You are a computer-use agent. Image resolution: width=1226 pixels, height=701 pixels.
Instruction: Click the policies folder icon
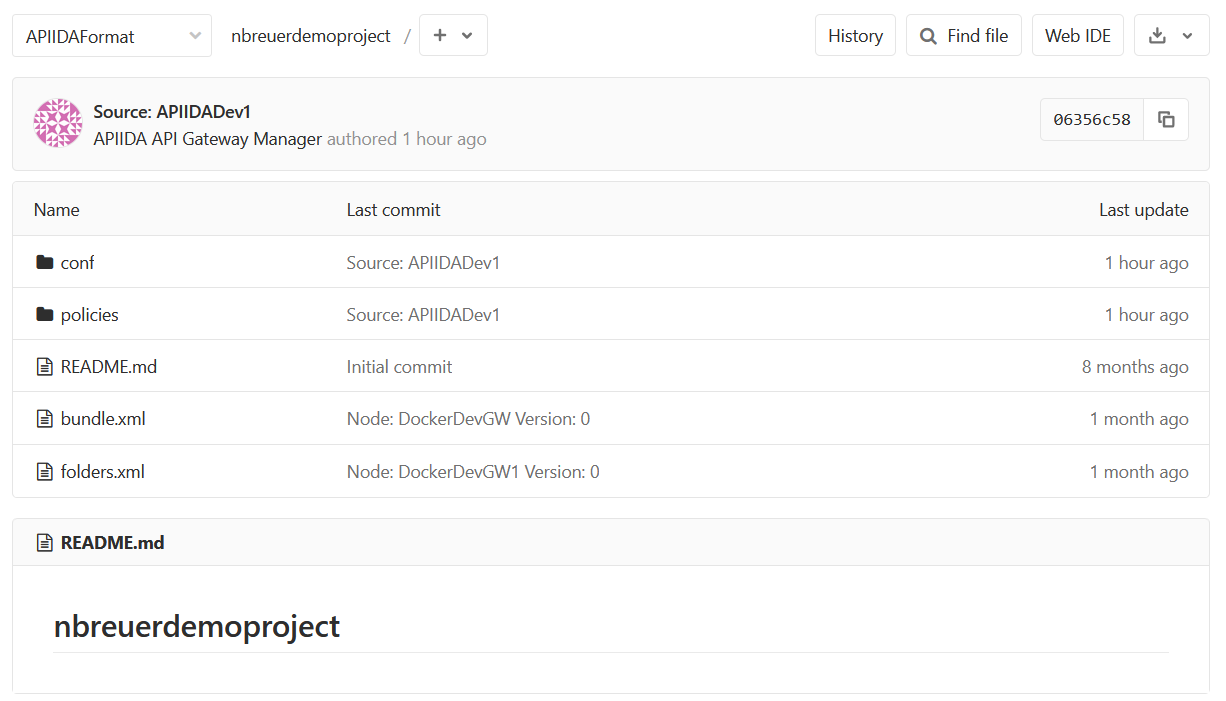(44, 314)
